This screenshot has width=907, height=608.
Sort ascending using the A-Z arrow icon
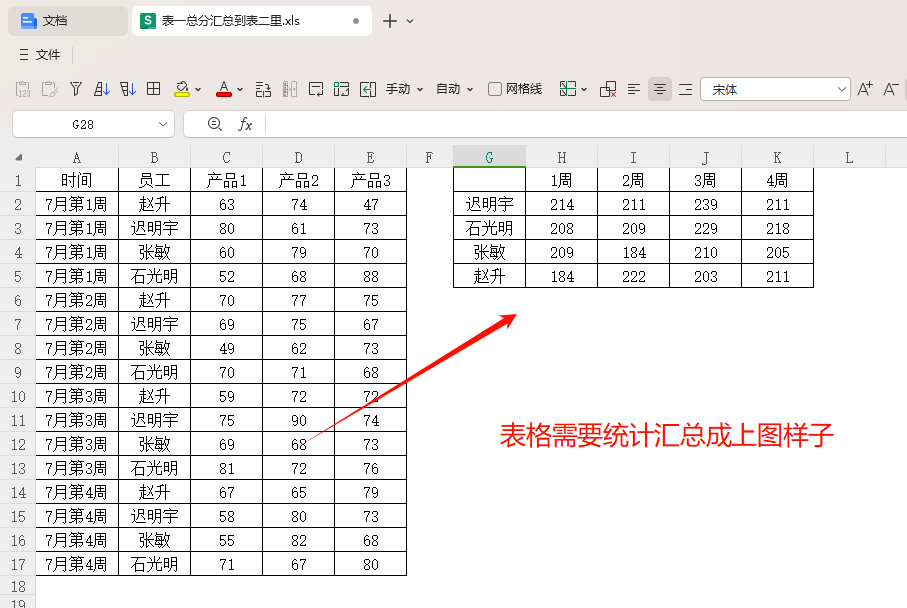(102, 89)
